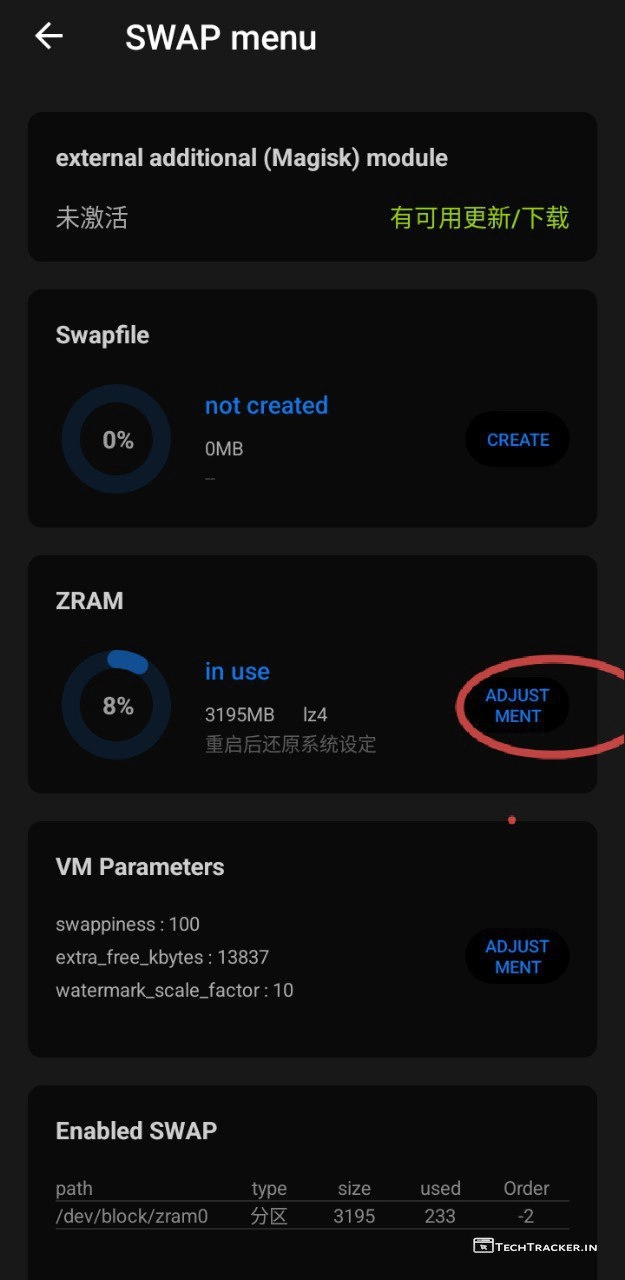Tap the swappiness : 100 parameter

128,924
